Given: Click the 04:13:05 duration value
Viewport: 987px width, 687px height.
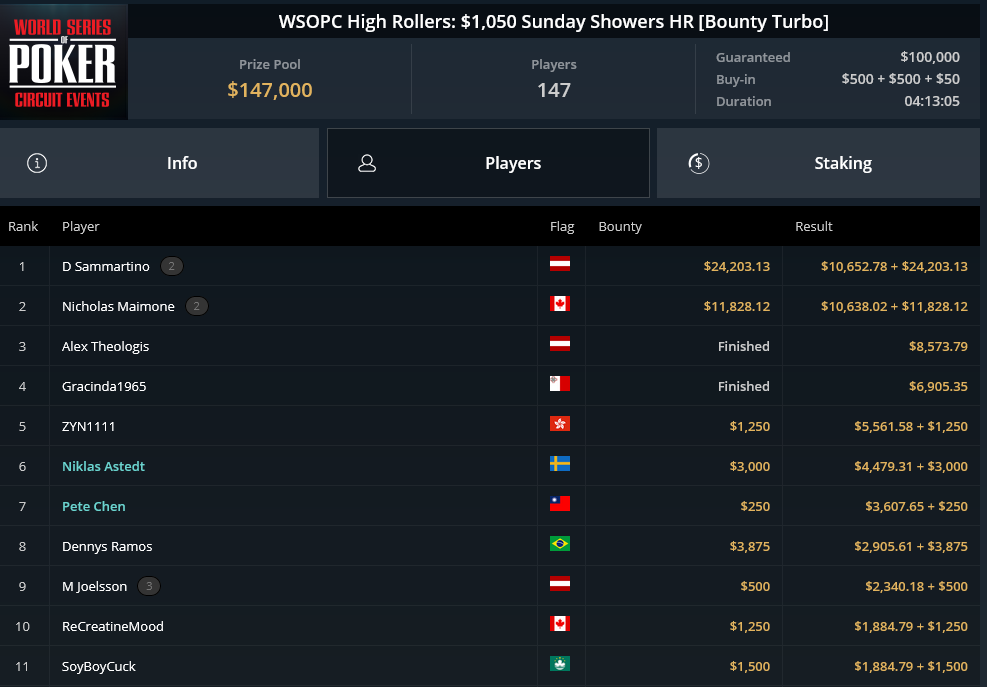Looking at the screenshot, I should tap(932, 101).
